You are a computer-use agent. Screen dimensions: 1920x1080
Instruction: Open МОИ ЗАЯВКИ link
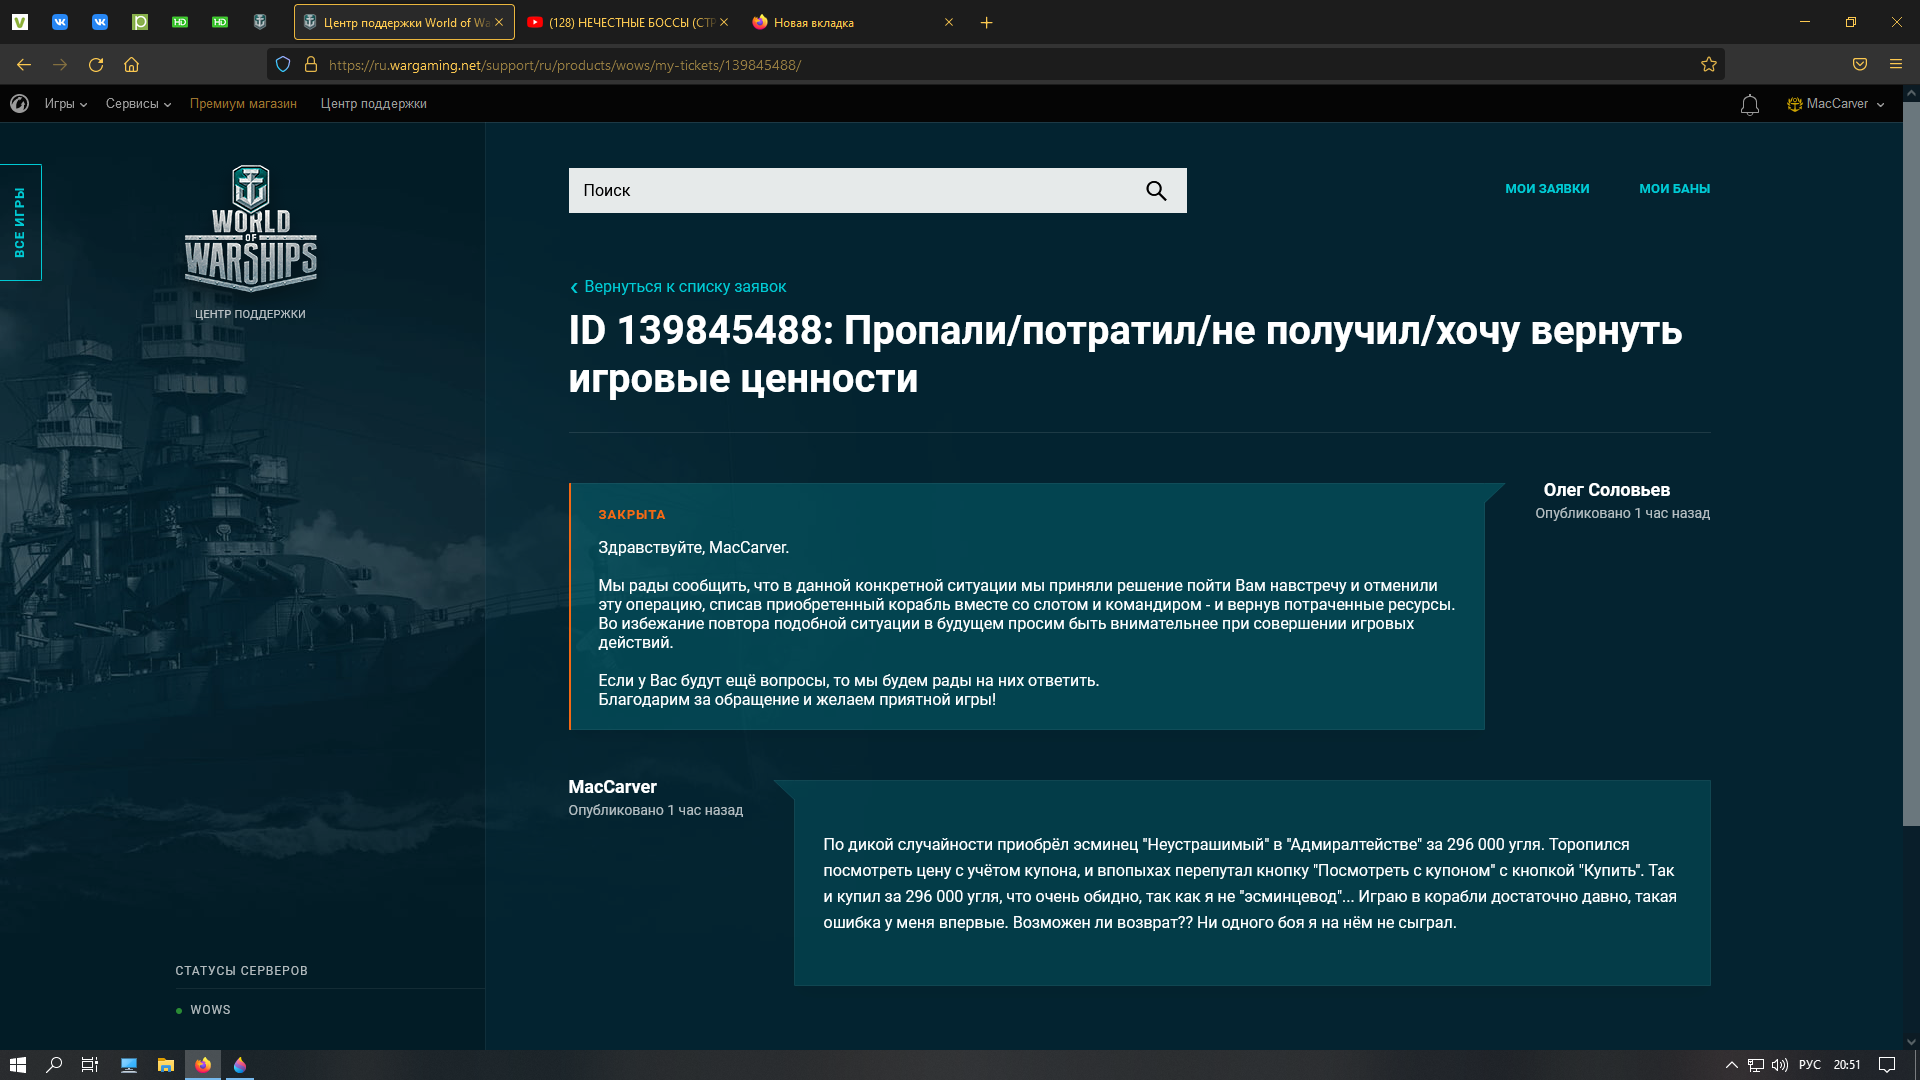1547,189
